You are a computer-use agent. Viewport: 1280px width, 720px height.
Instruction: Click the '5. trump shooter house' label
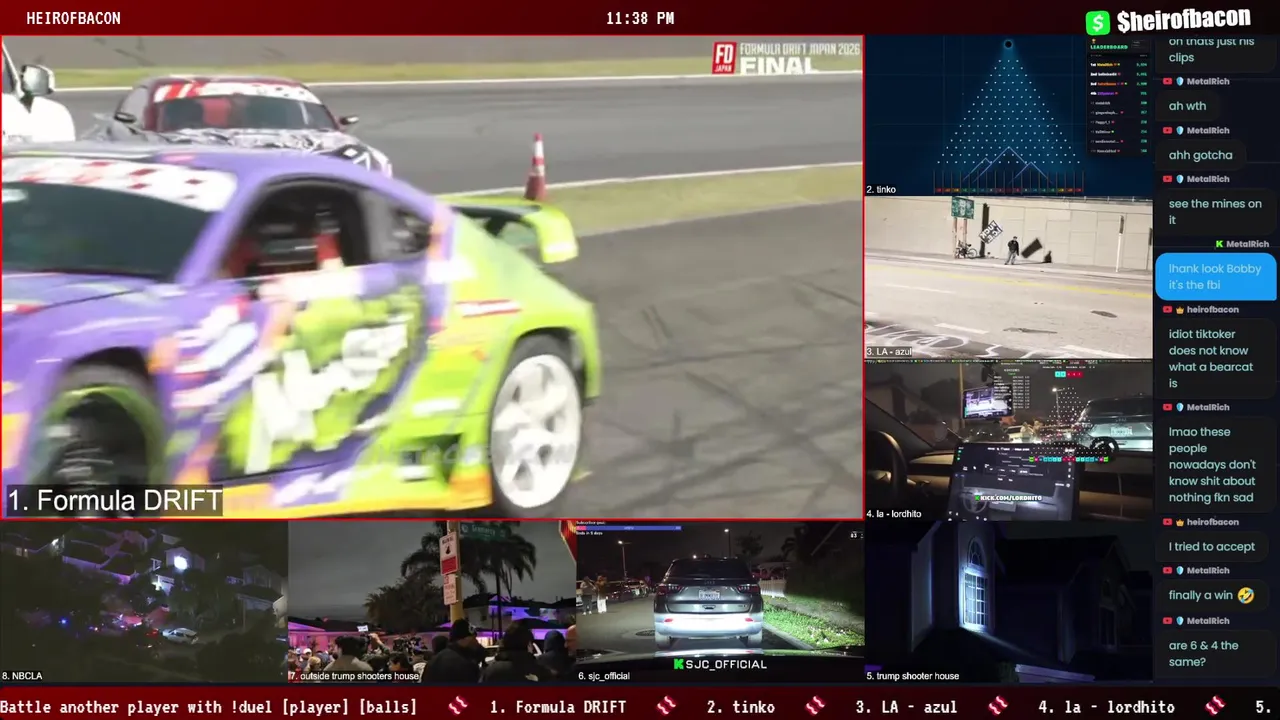[x=912, y=676]
